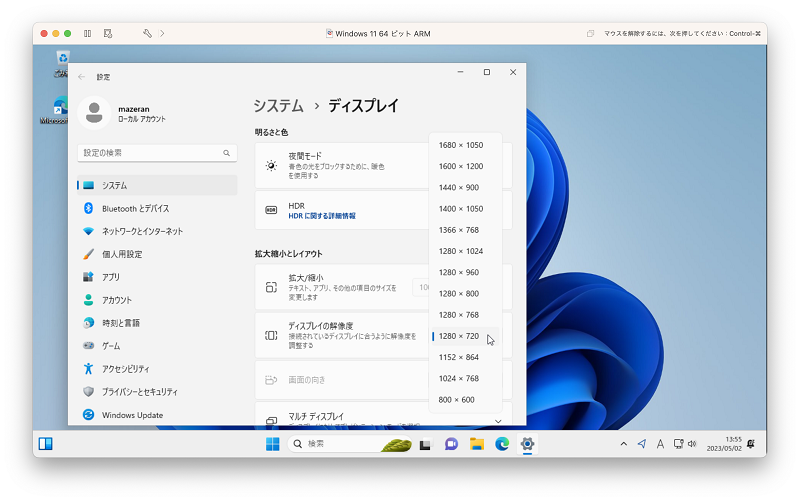
Task: Open Widgets panel on taskbar
Action: pos(45,444)
